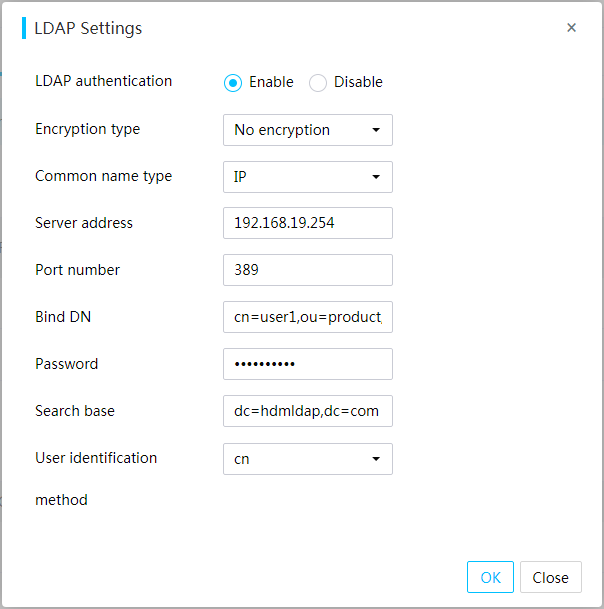The height and width of the screenshot is (609, 604).
Task: Select the Disable radio button
Action: pos(318,82)
